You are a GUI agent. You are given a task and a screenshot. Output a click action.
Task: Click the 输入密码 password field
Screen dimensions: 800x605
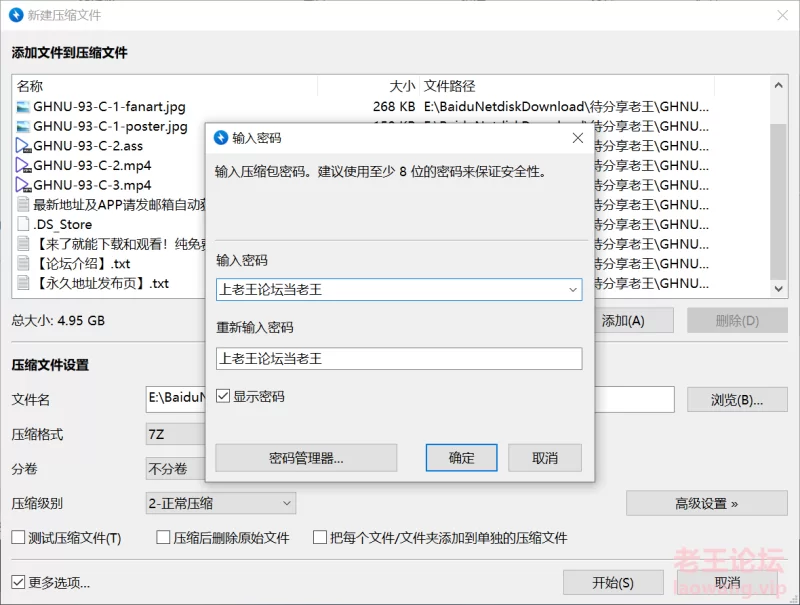coord(398,290)
